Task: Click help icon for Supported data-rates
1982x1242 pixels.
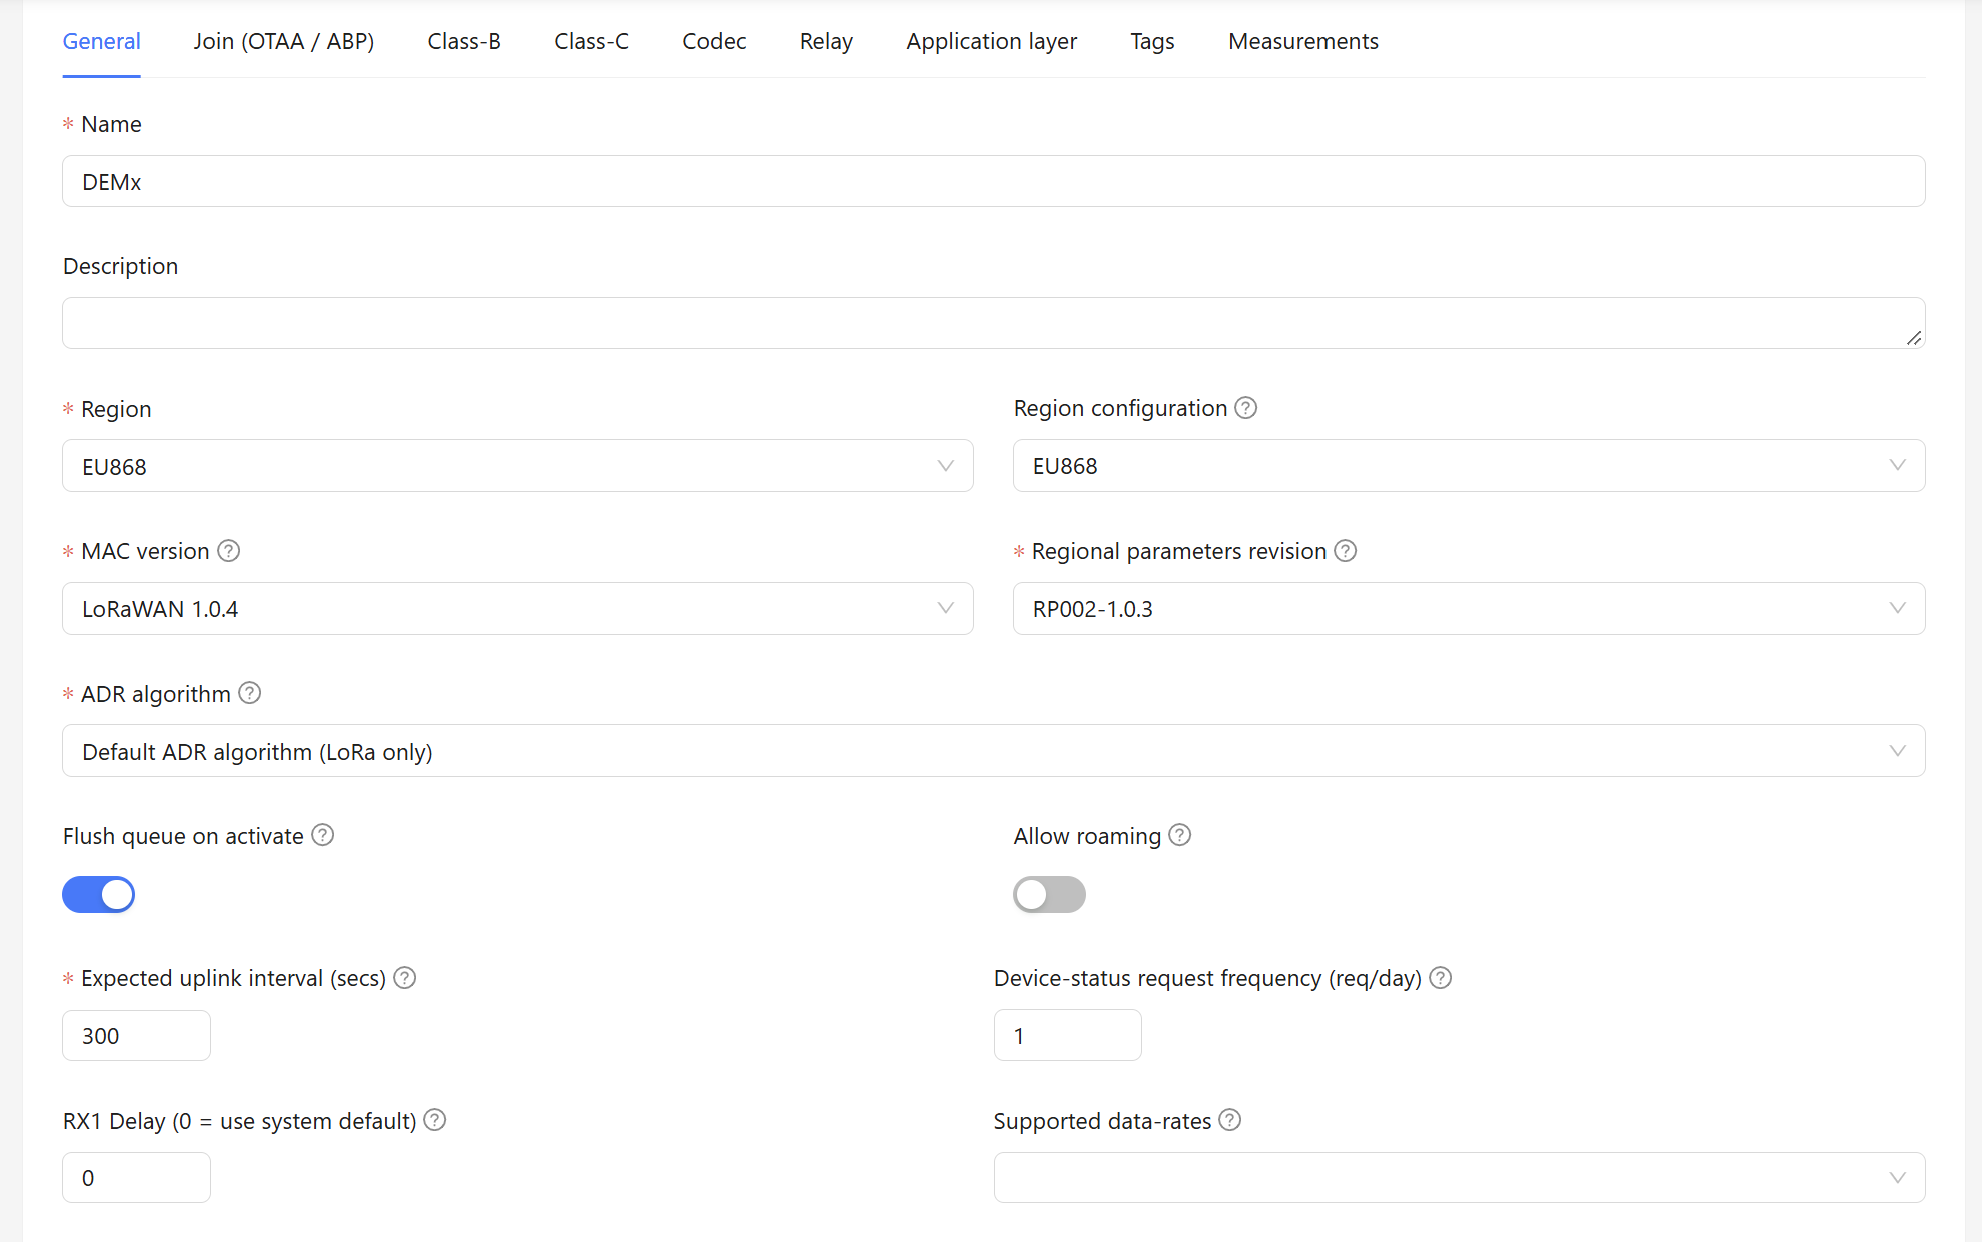Action: click(x=1230, y=1120)
